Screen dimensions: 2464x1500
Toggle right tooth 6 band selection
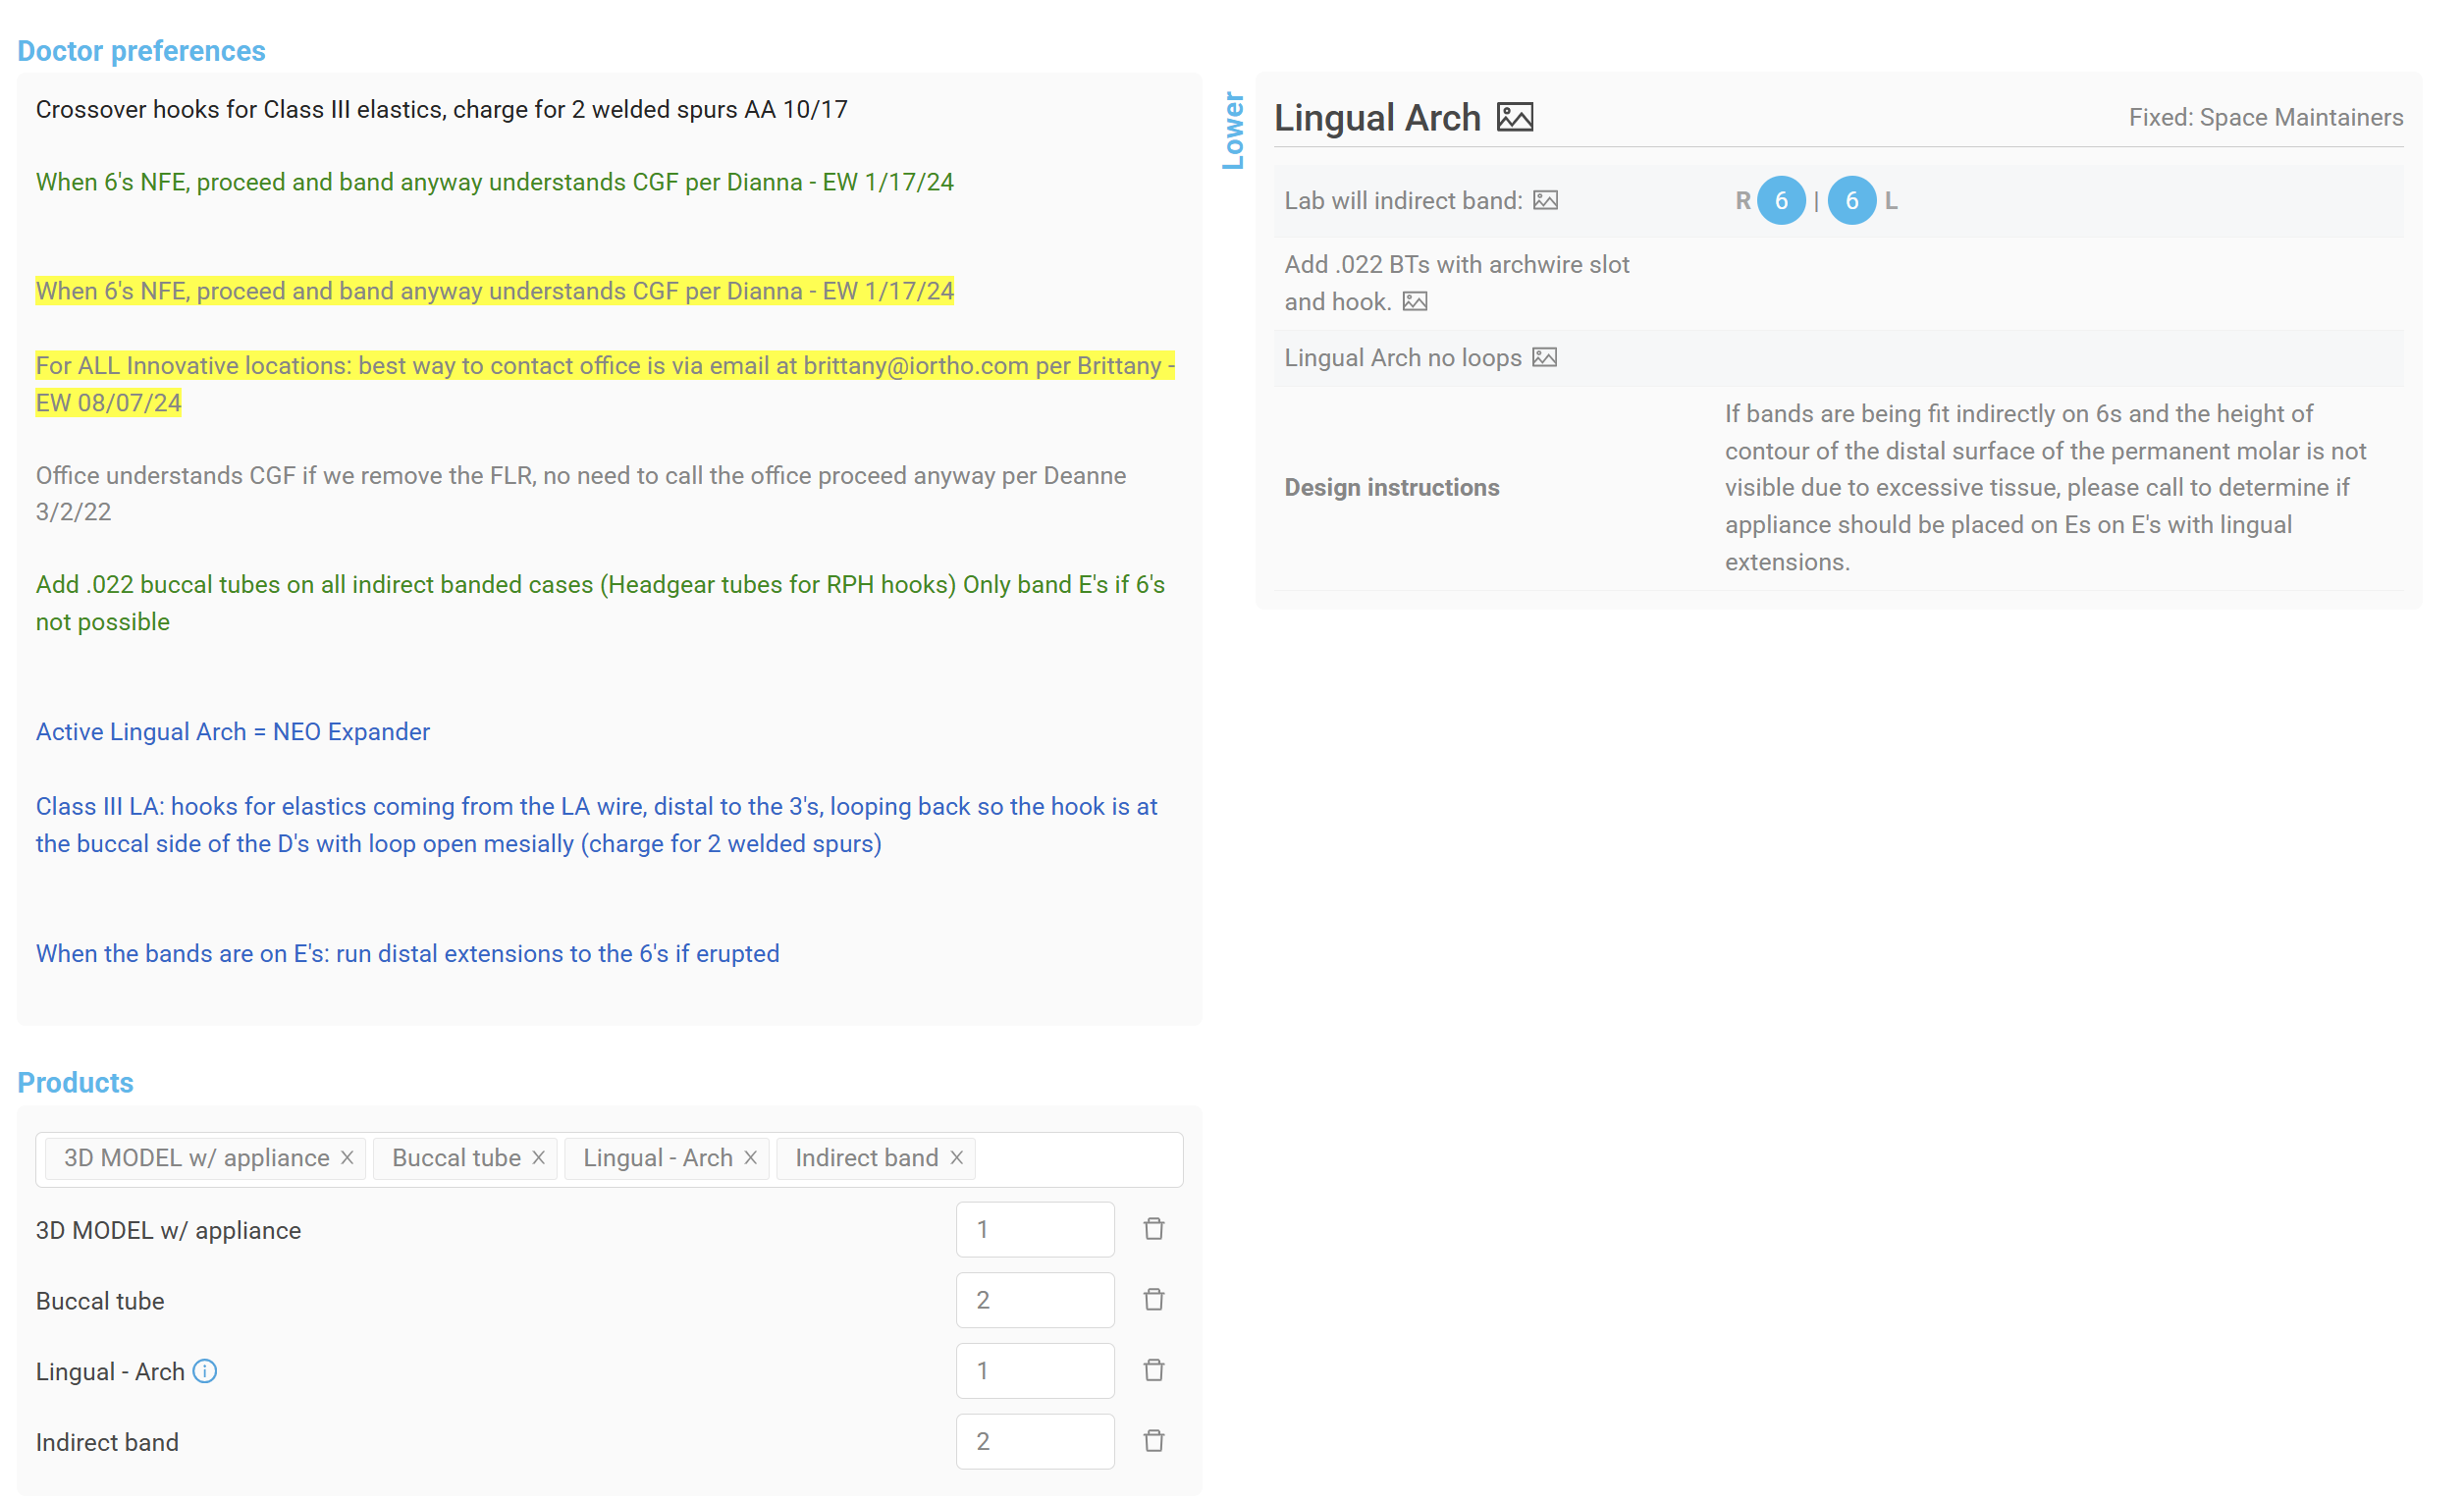point(1780,201)
